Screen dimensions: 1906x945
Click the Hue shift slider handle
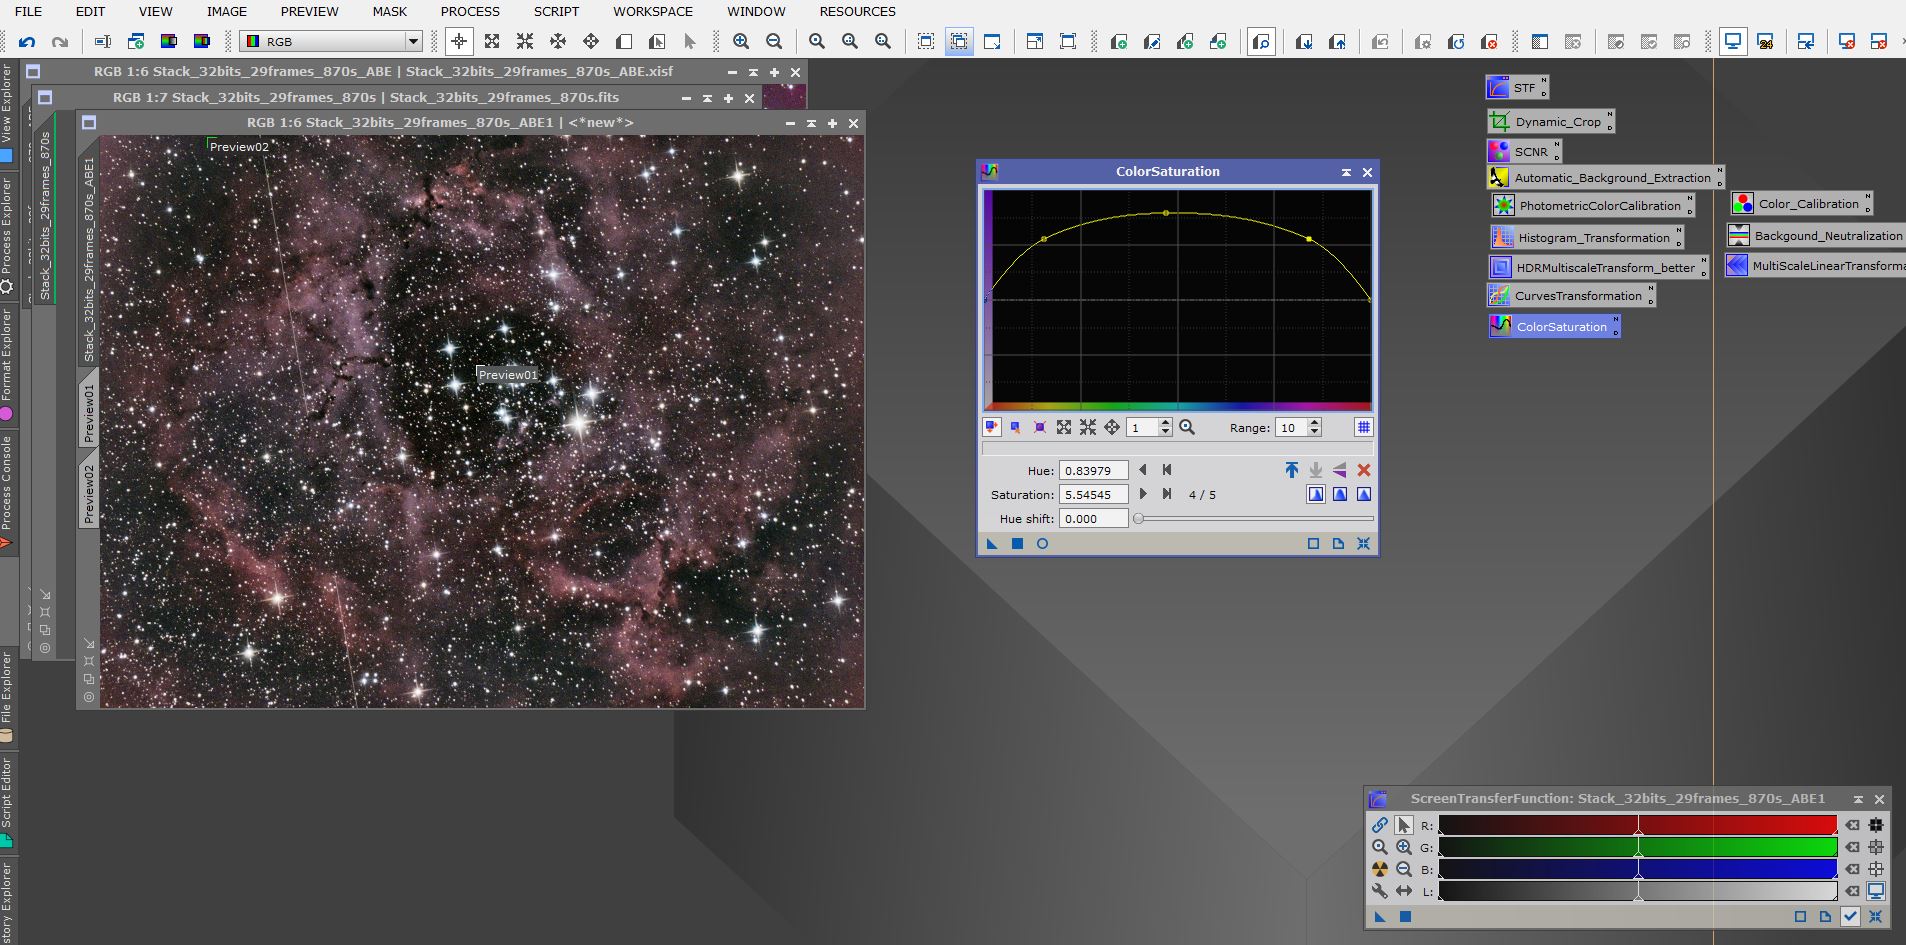(1138, 518)
